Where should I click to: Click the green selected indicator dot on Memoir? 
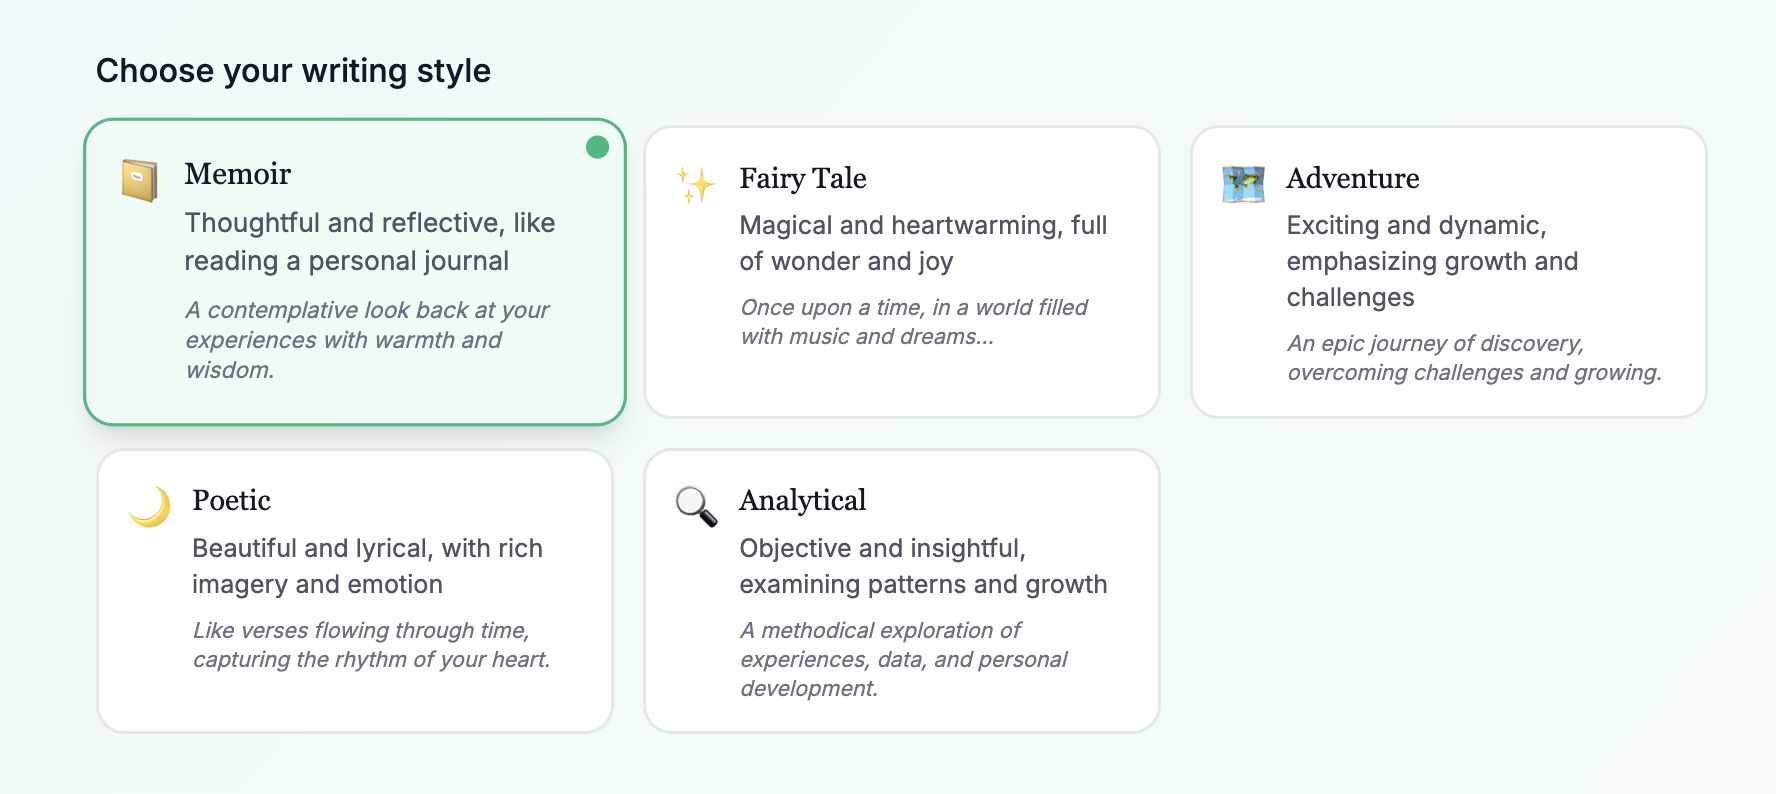coord(597,147)
